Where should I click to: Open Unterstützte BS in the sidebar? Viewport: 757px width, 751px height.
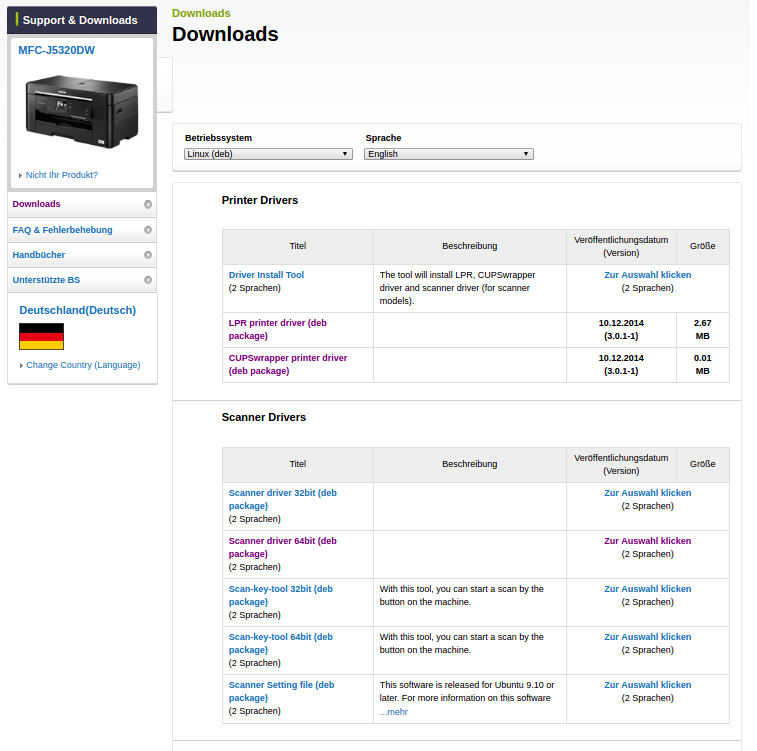[x=82, y=280]
